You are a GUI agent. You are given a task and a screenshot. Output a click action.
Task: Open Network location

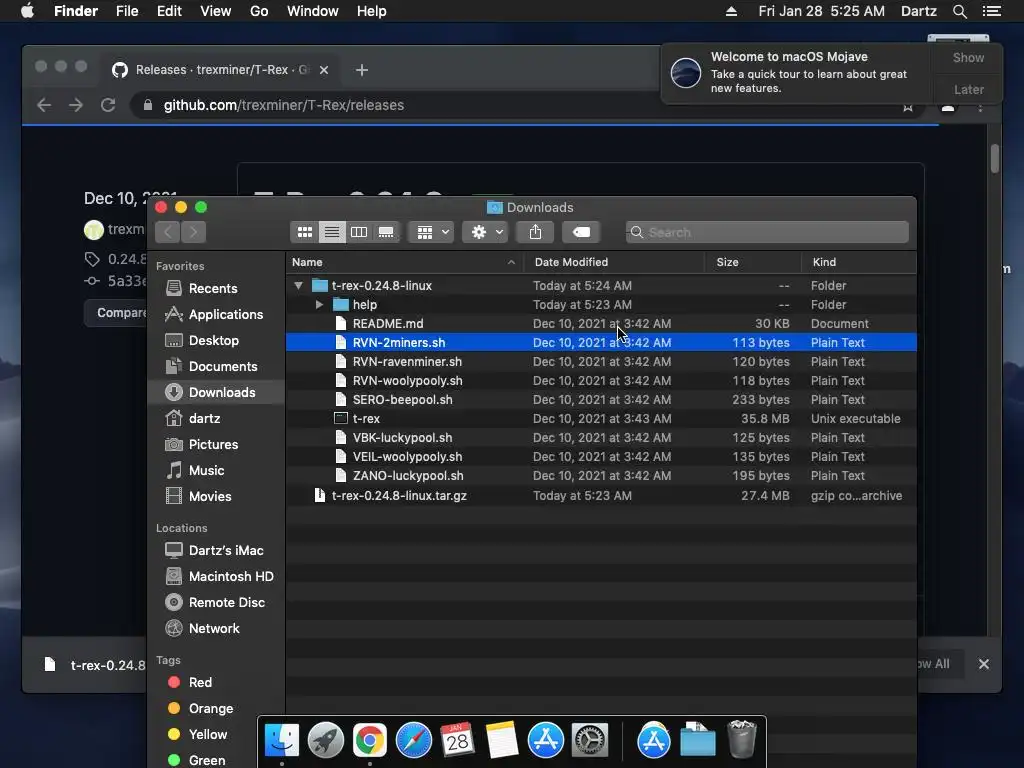[x=216, y=628]
